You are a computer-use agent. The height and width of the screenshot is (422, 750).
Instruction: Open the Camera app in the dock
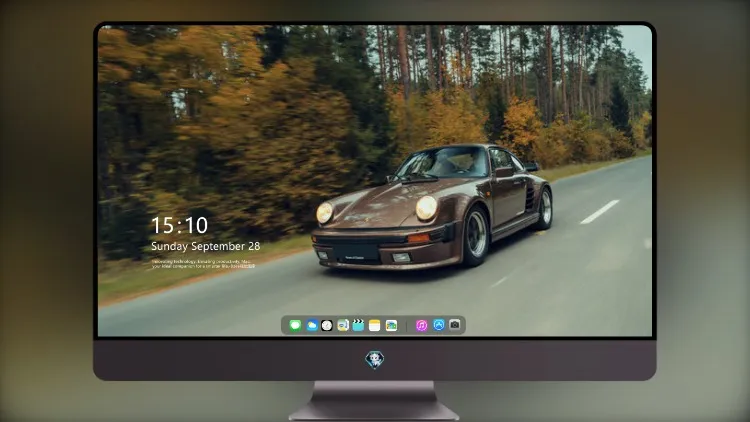(455, 325)
